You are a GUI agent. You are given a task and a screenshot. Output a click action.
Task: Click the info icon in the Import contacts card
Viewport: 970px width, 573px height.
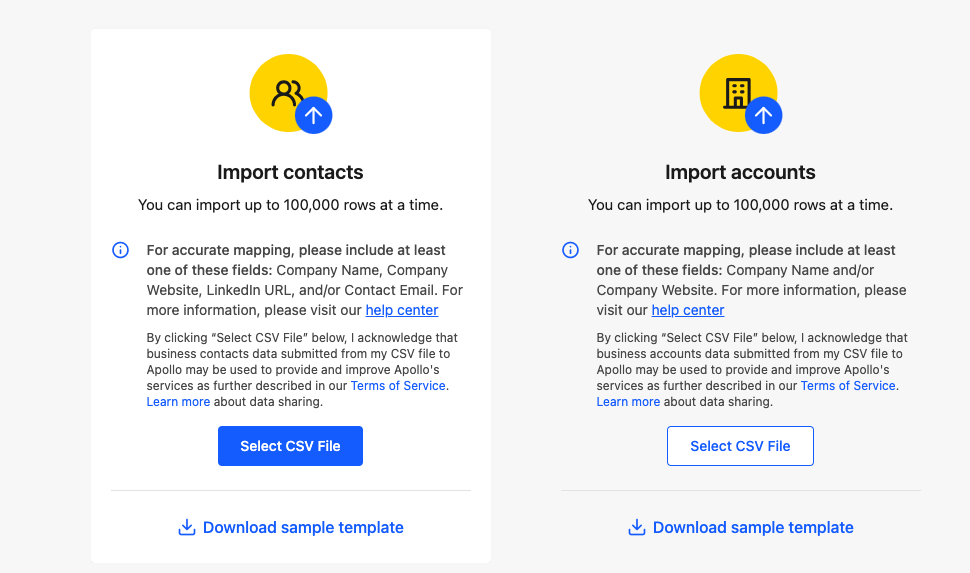click(120, 250)
